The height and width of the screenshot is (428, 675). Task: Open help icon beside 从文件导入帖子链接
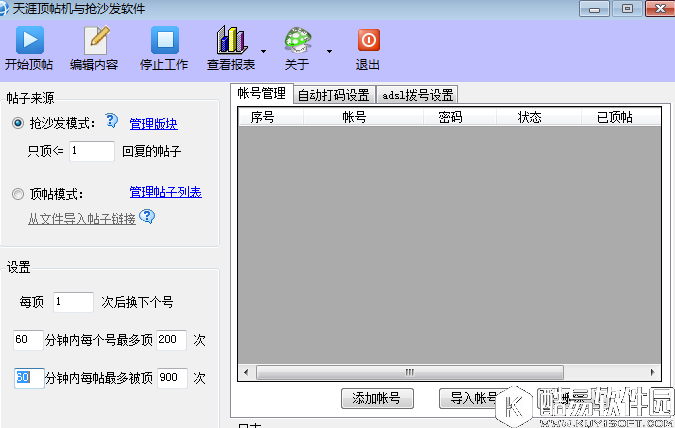pos(147,216)
